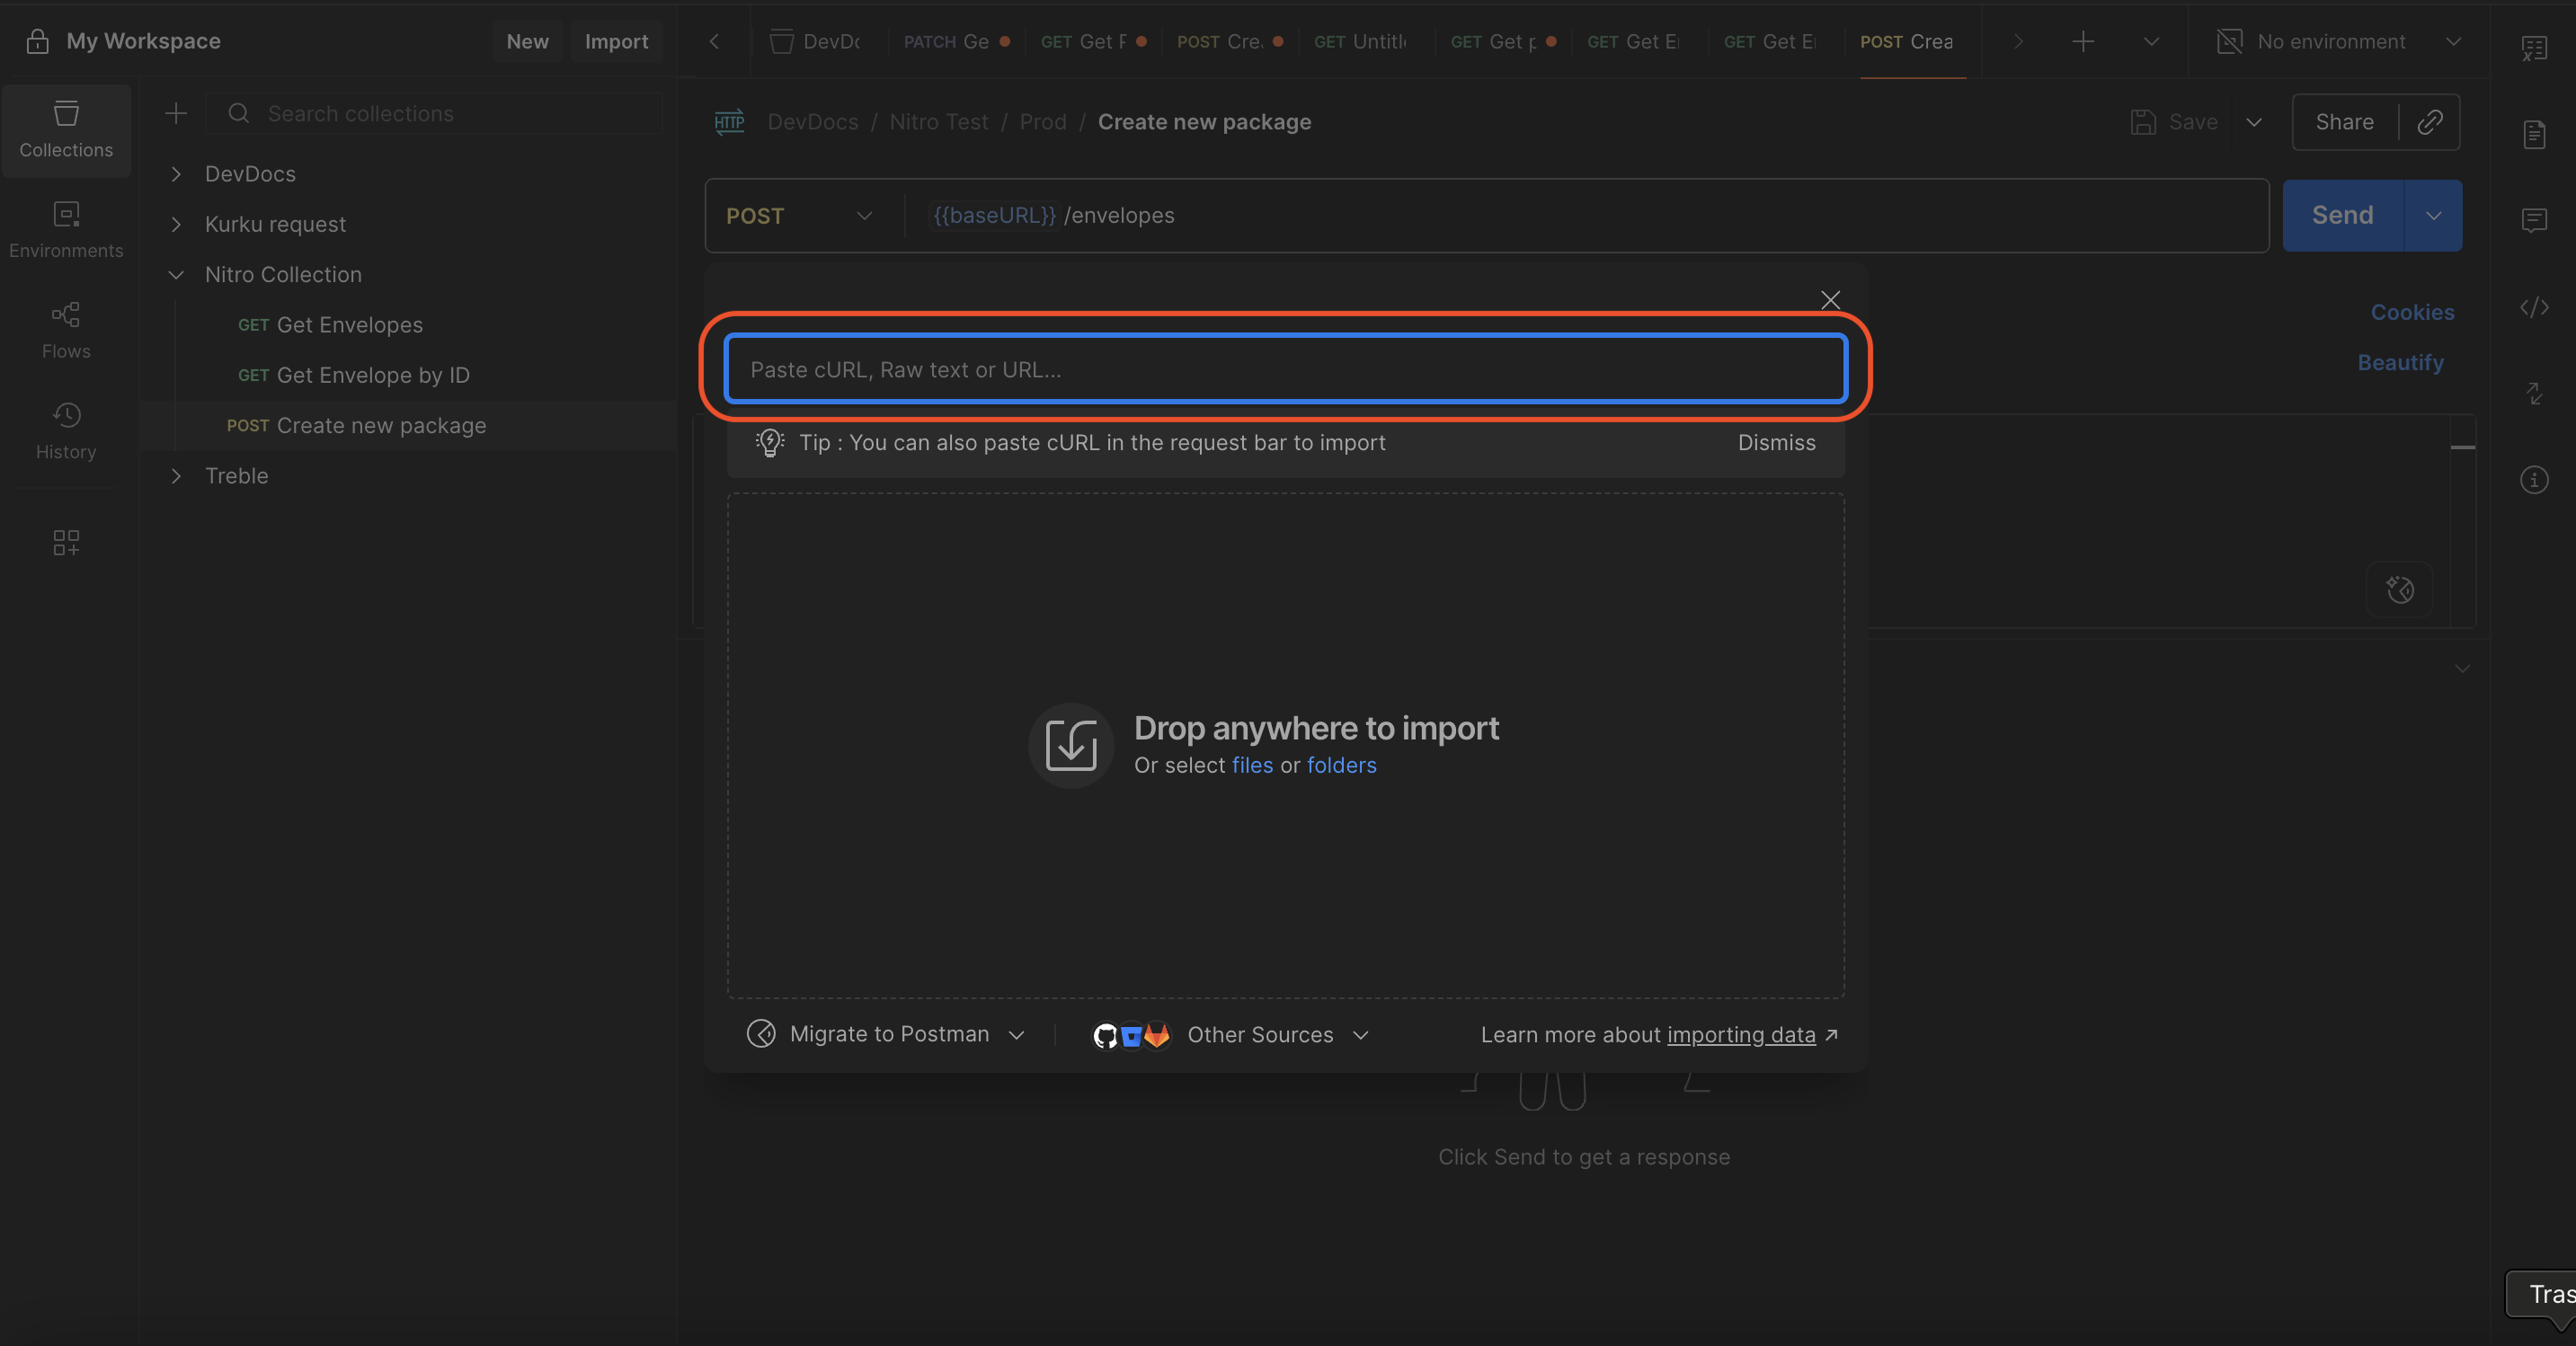Close the import dialog with X
Screen dimensions: 2576x1346
(x=1830, y=300)
